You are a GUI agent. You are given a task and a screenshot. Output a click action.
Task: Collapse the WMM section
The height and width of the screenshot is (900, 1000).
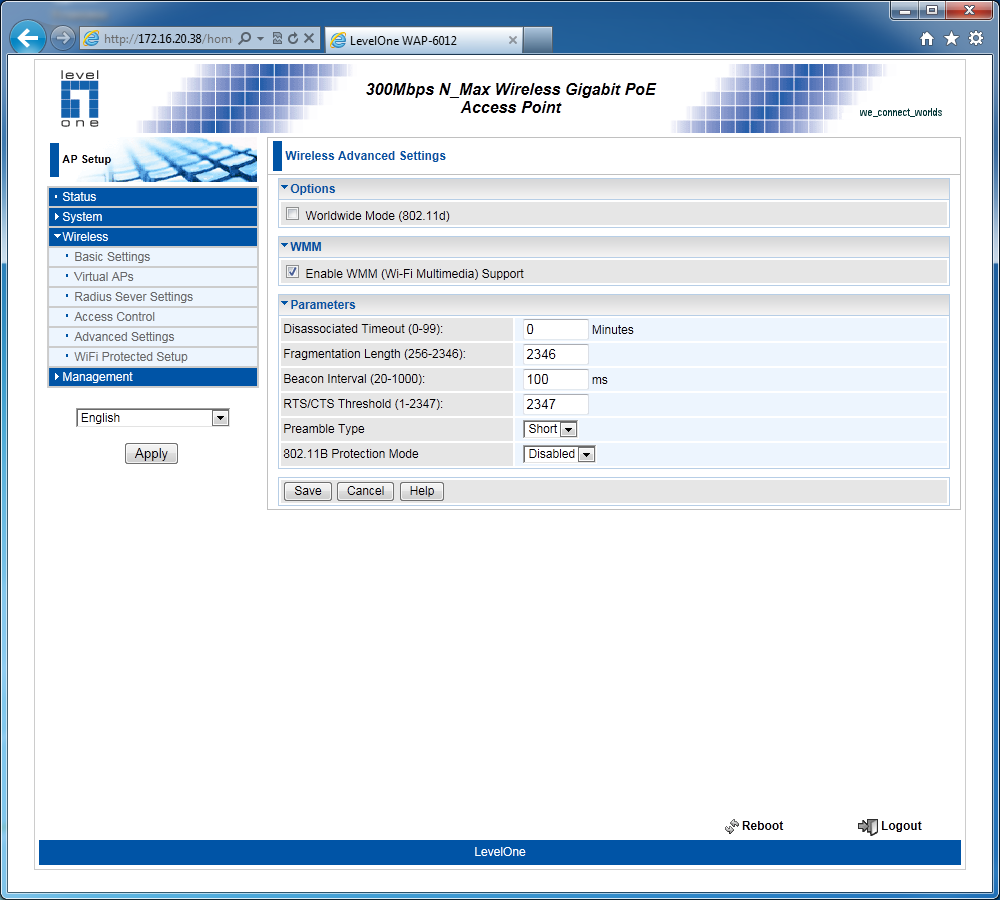[284, 246]
